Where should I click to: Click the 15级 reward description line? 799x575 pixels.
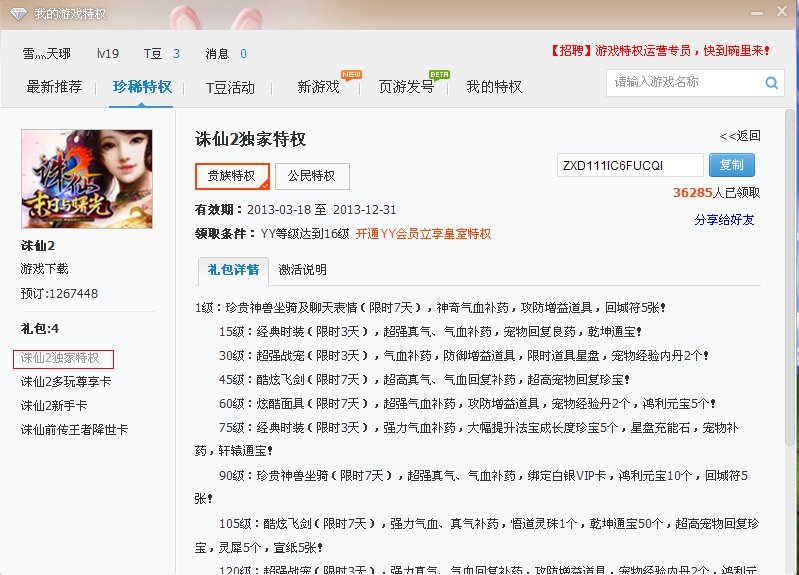point(430,332)
